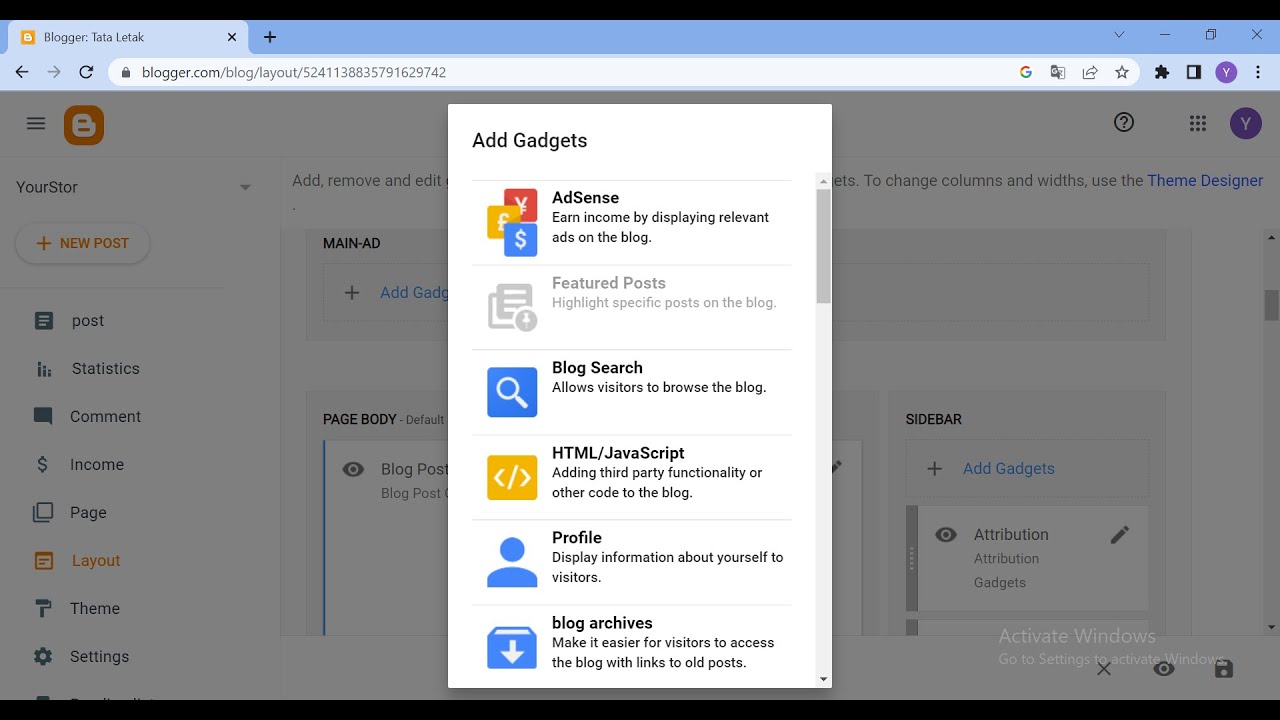The height and width of the screenshot is (720, 1280).
Task: Click the plus icon in the MAIN-AD section
Action: [x=352, y=293]
